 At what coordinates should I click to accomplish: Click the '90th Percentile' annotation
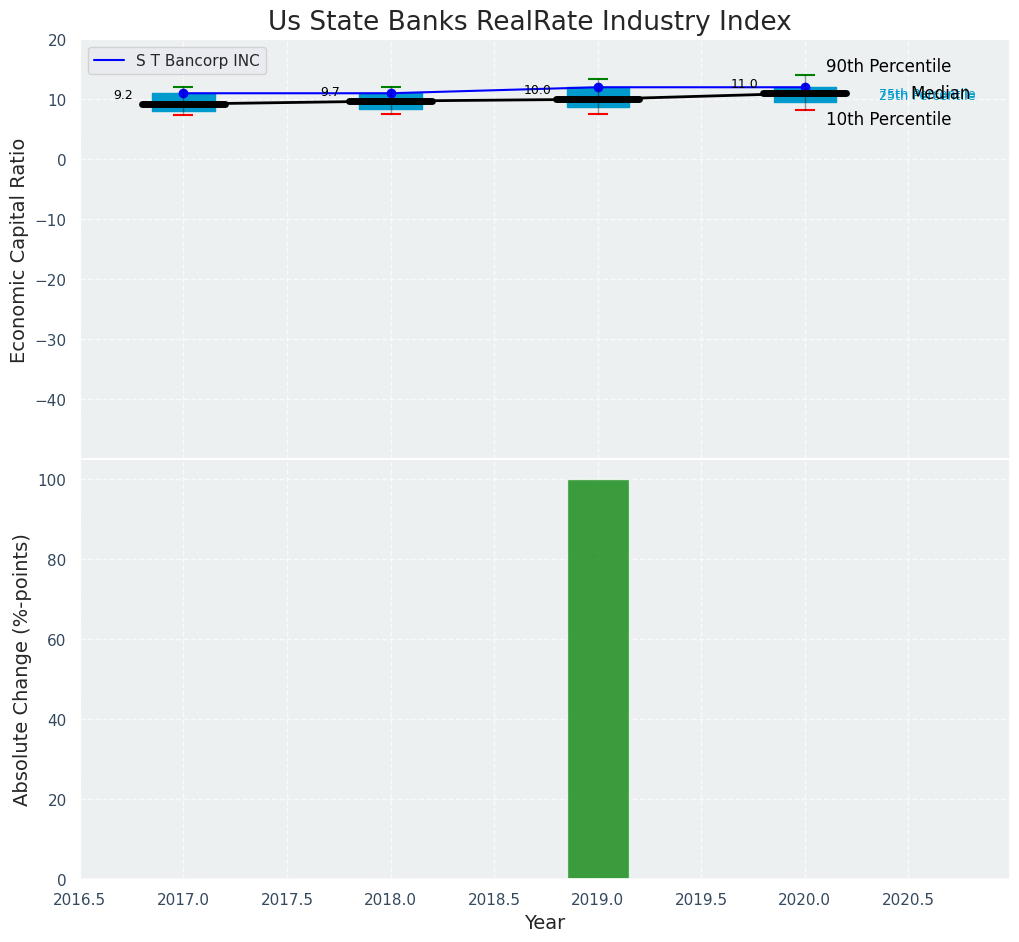[x=888, y=66]
